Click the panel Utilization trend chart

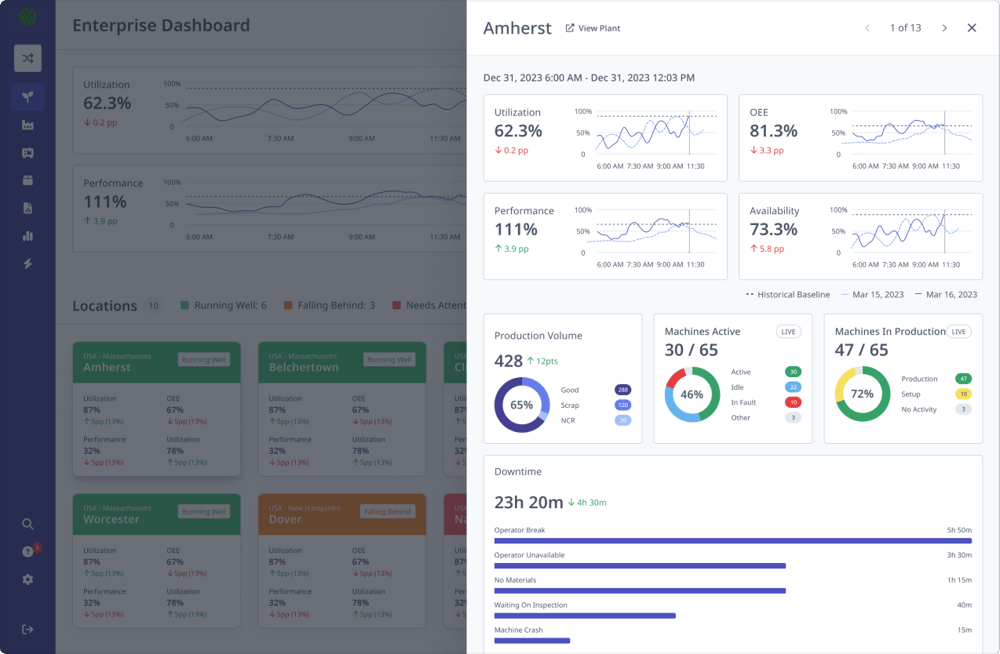[x=647, y=138]
